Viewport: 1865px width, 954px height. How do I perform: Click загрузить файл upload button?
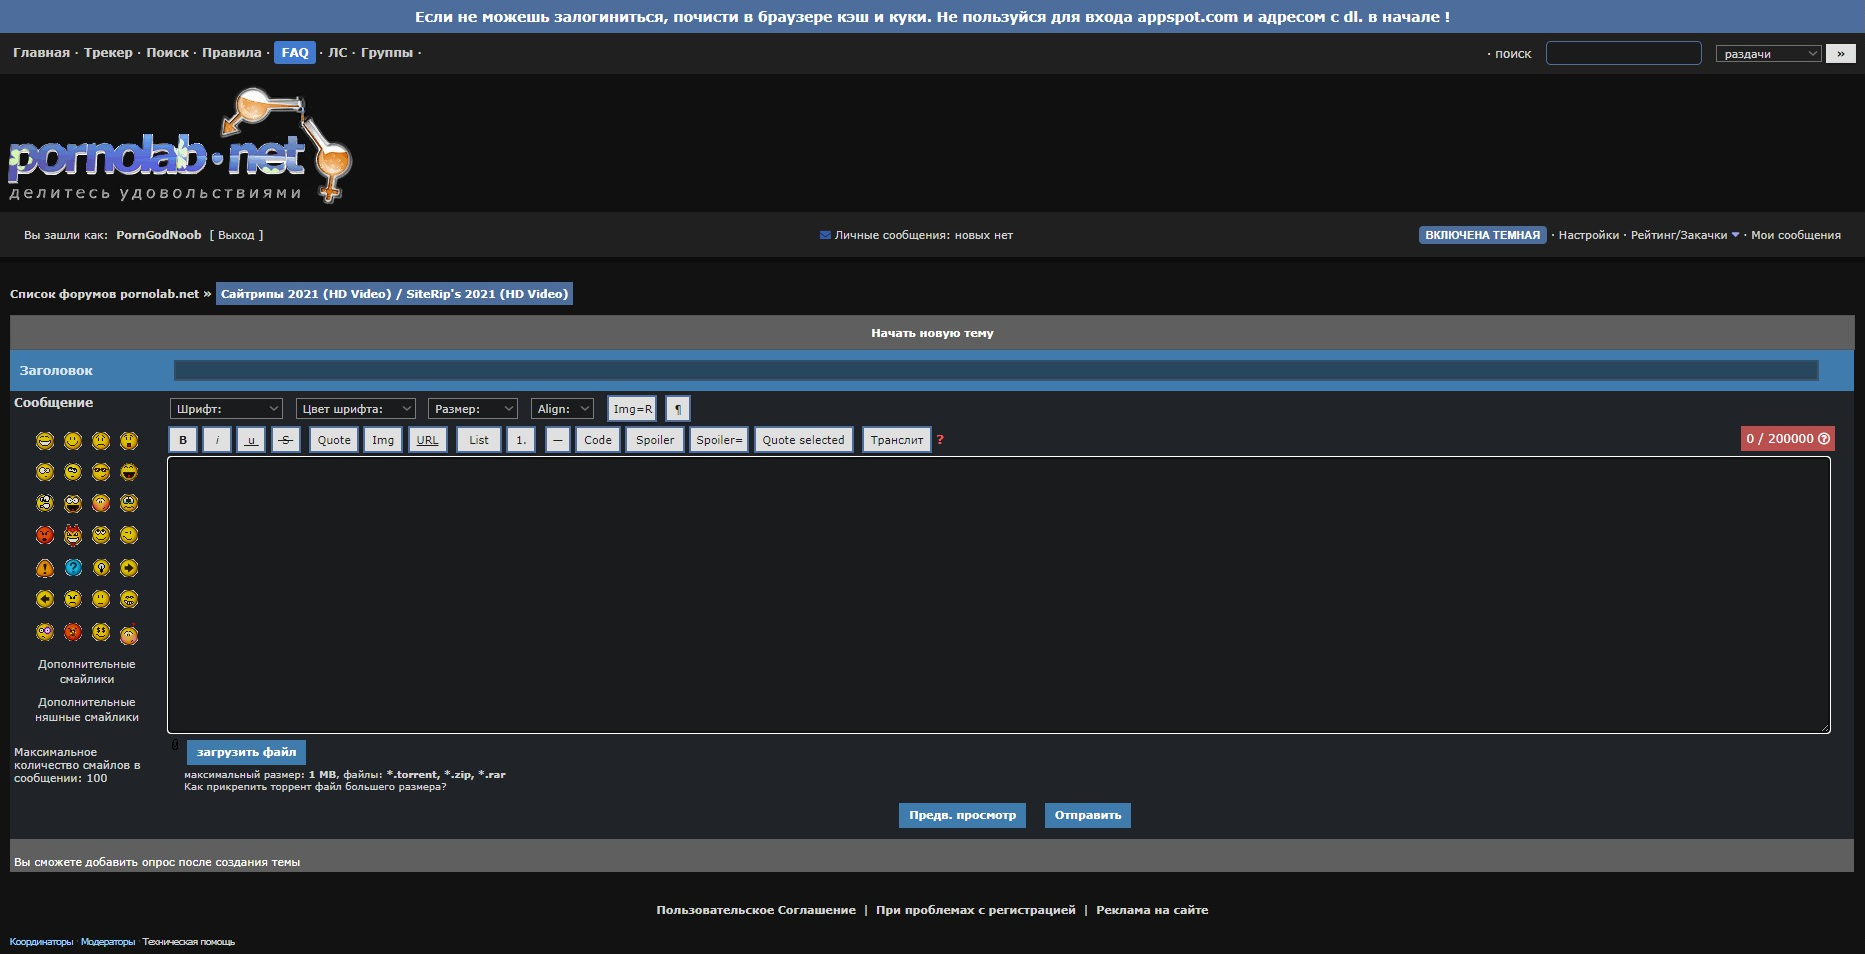click(x=246, y=752)
